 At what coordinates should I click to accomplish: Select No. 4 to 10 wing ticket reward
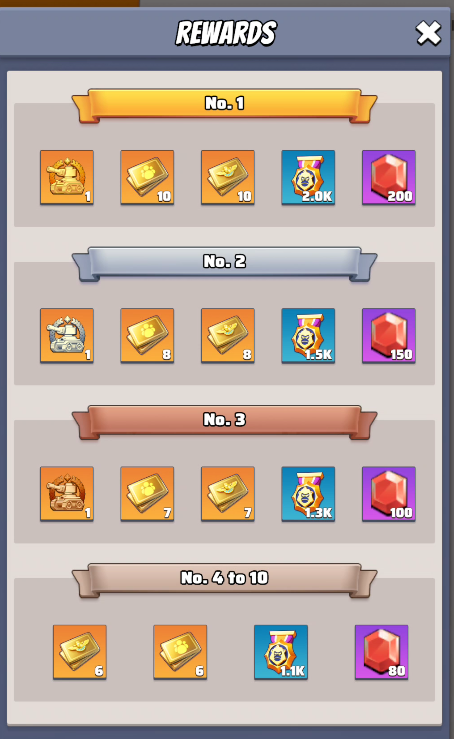click(x=80, y=652)
